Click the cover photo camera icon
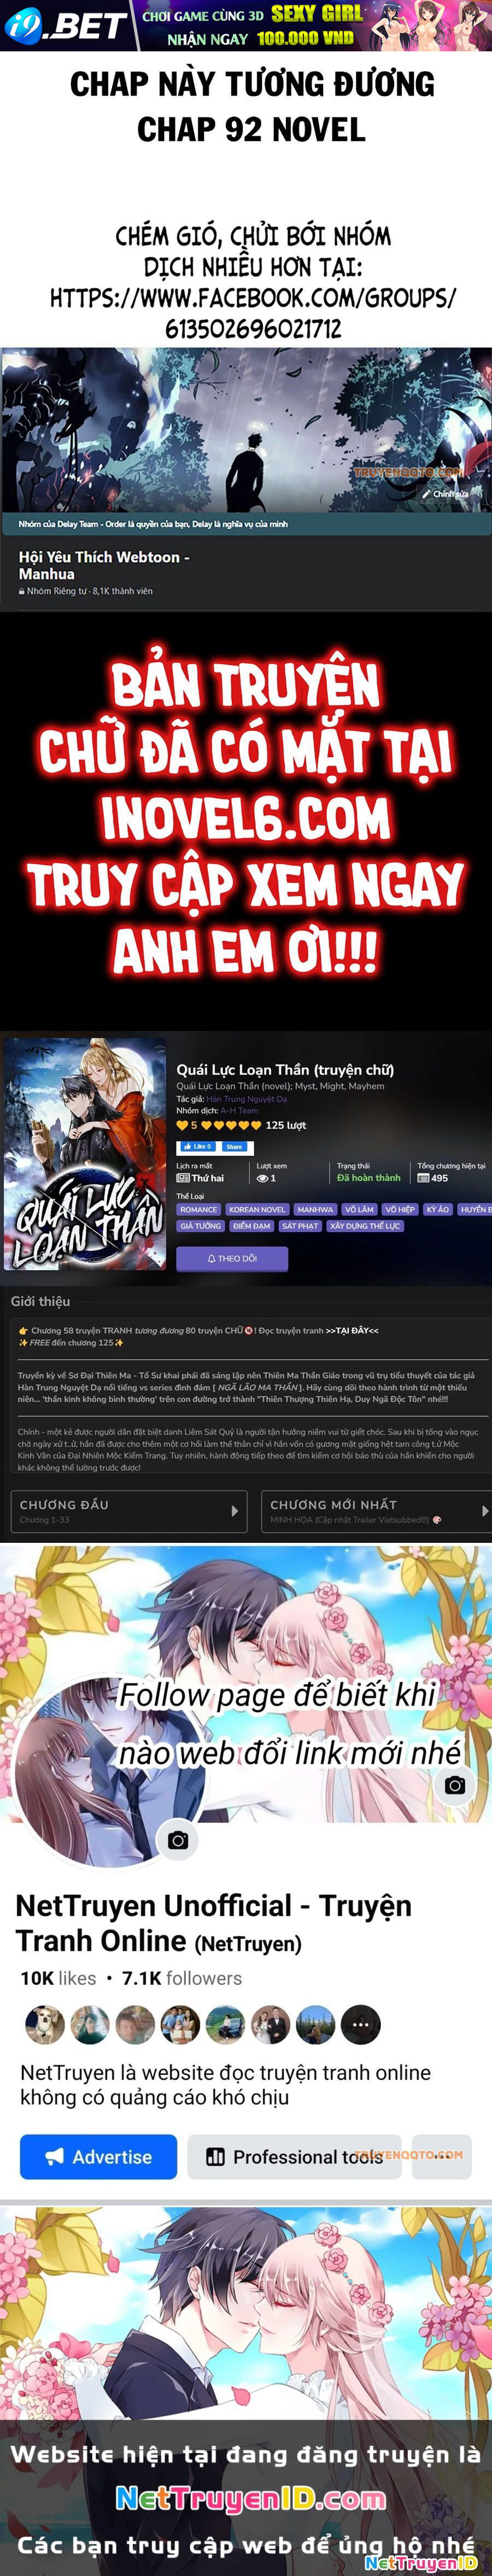Image resolution: width=492 pixels, height=2576 pixels. [x=455, y=1785]
